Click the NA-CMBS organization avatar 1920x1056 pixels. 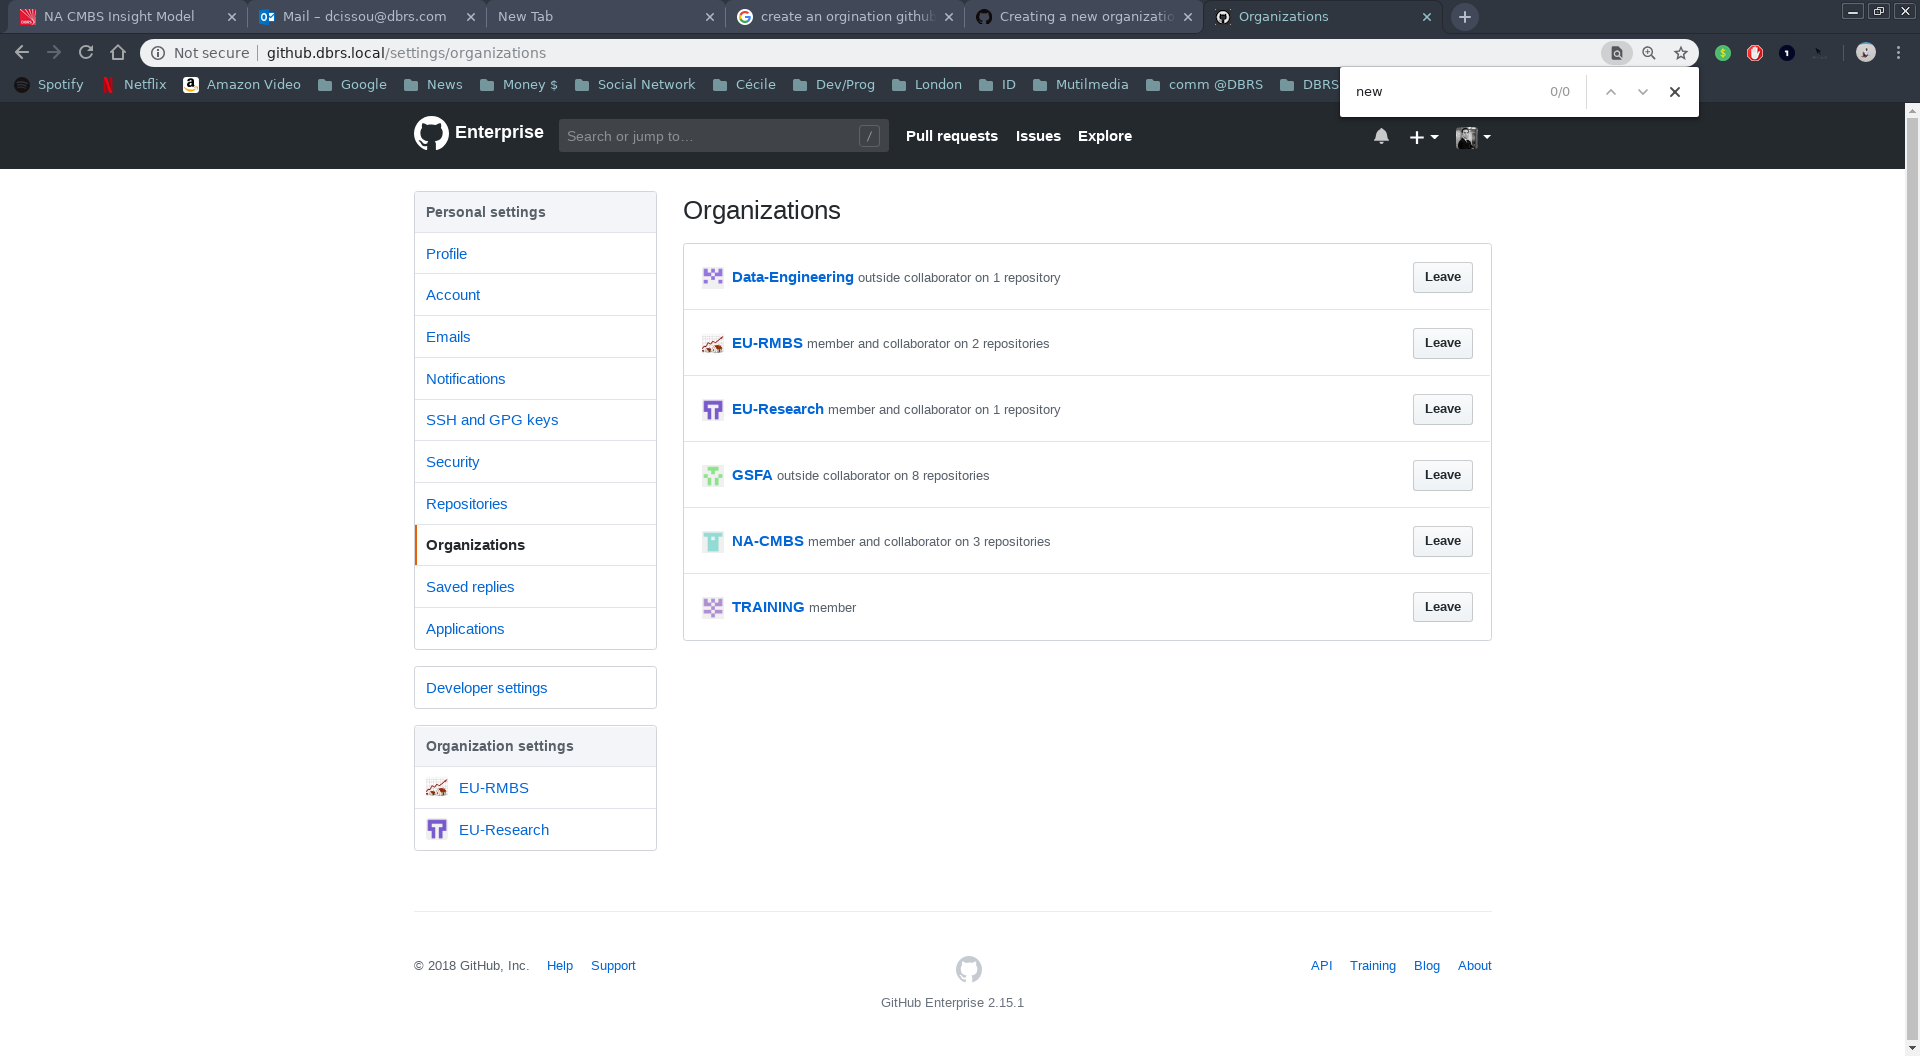tap(712, 541)
